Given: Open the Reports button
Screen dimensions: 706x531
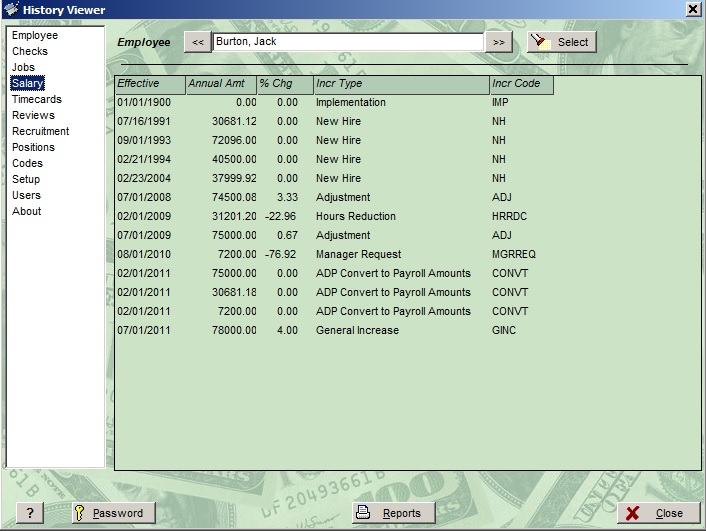Looking at the screenshot, I should coord(394,513).
